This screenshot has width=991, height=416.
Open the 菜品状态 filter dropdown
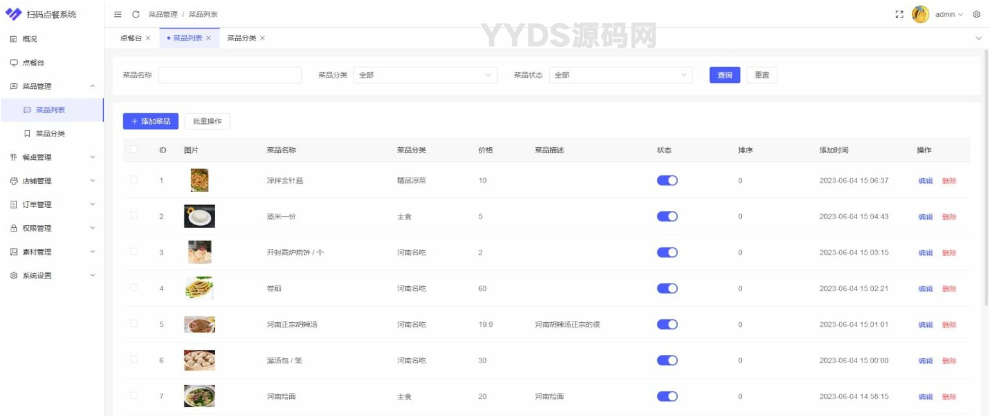coord(620,75)
